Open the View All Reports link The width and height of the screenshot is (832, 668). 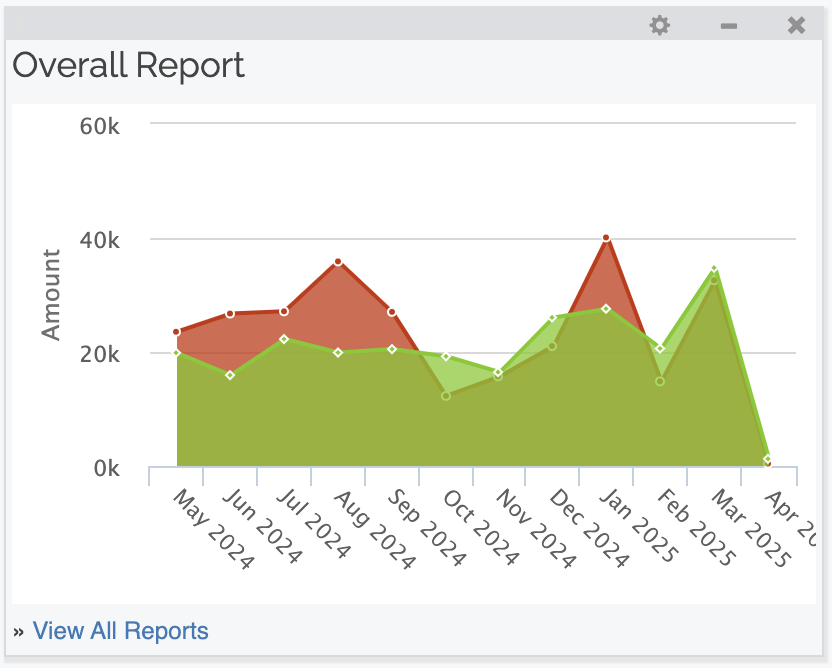(120, 631)
